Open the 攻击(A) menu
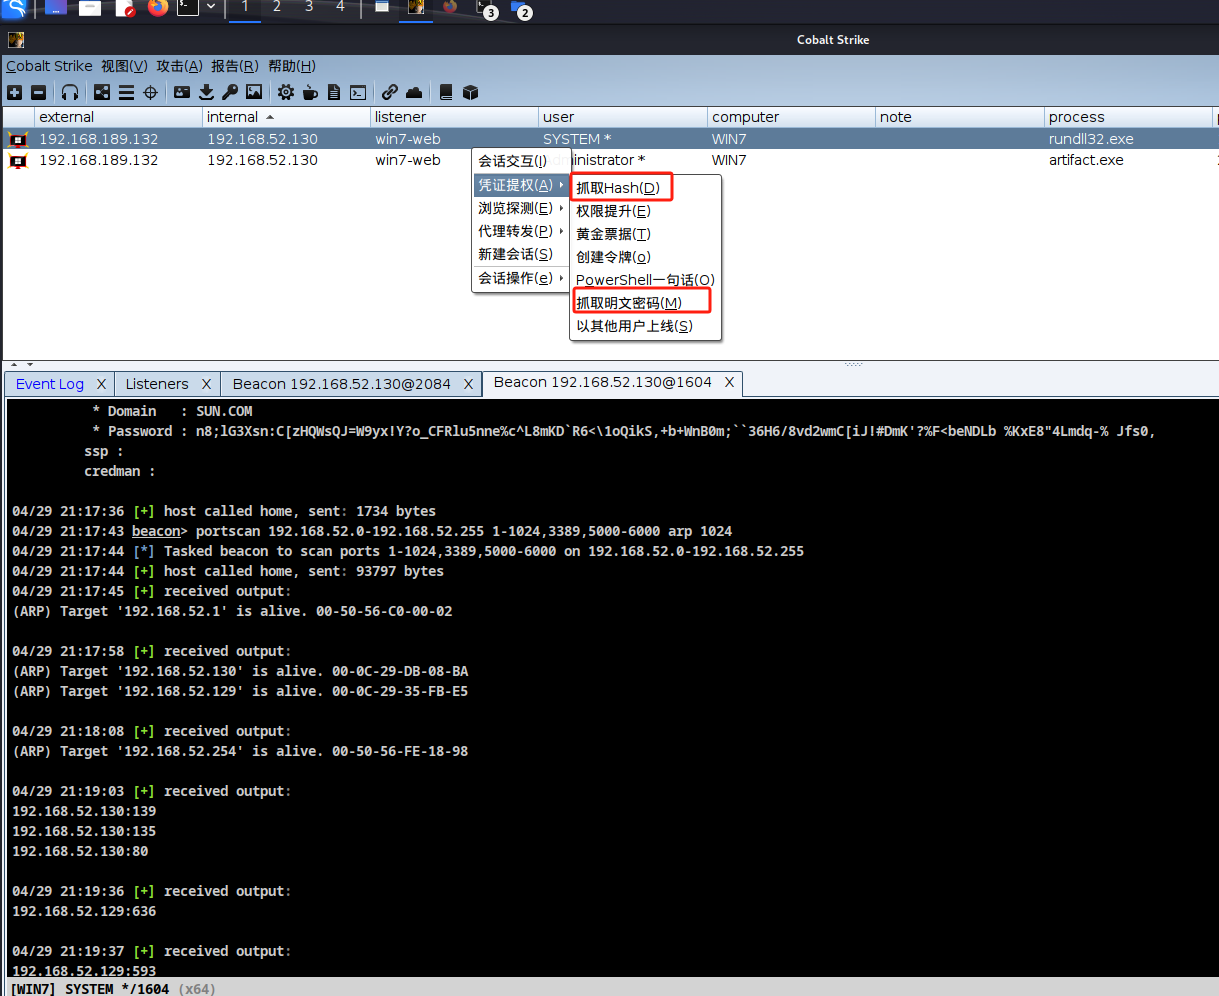 179,66
